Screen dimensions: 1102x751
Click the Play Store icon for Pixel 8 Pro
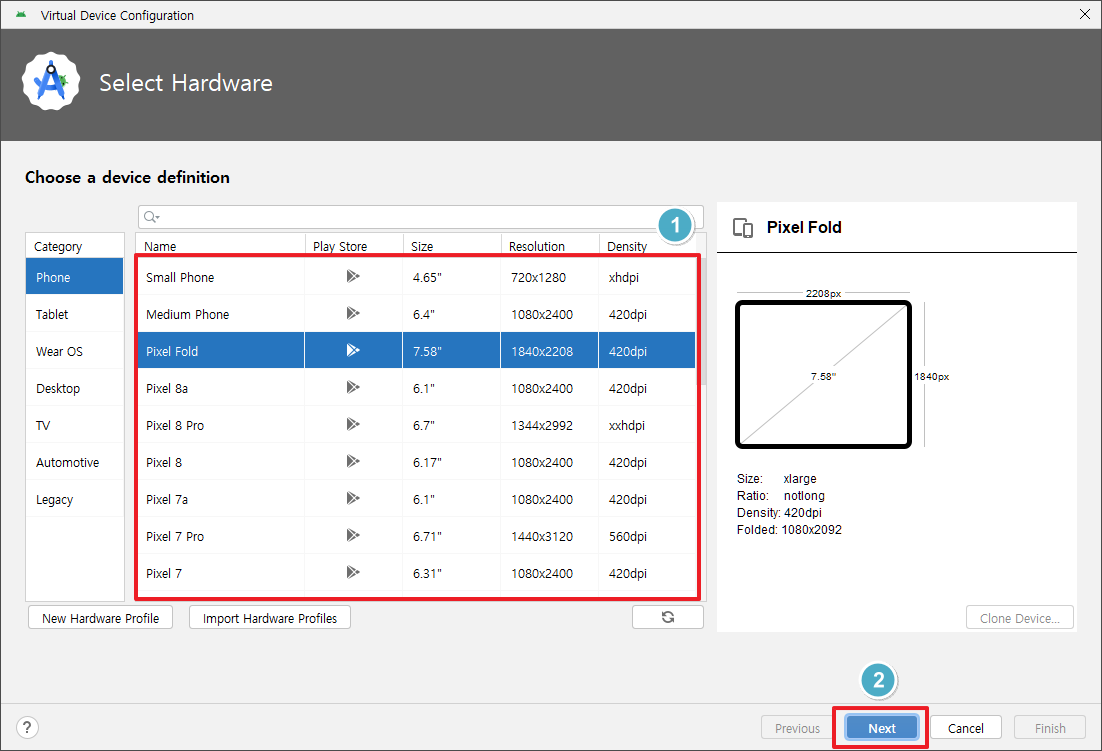[x=353, y=424]
